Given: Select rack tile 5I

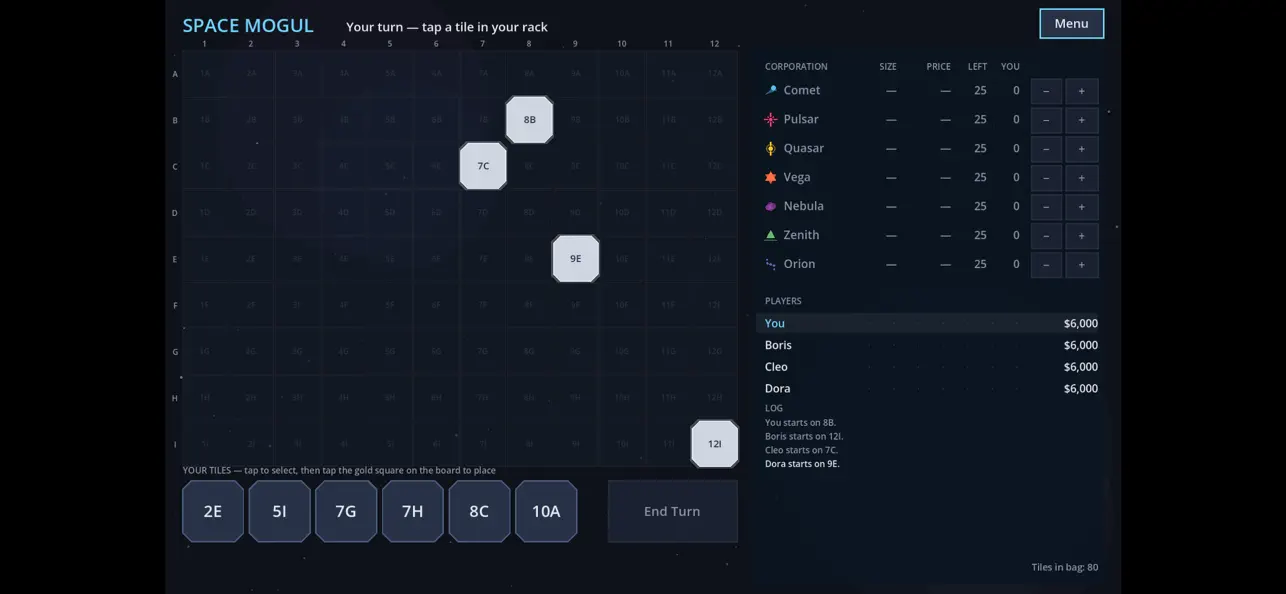Looking at the screenshot, I should [279, 511].
